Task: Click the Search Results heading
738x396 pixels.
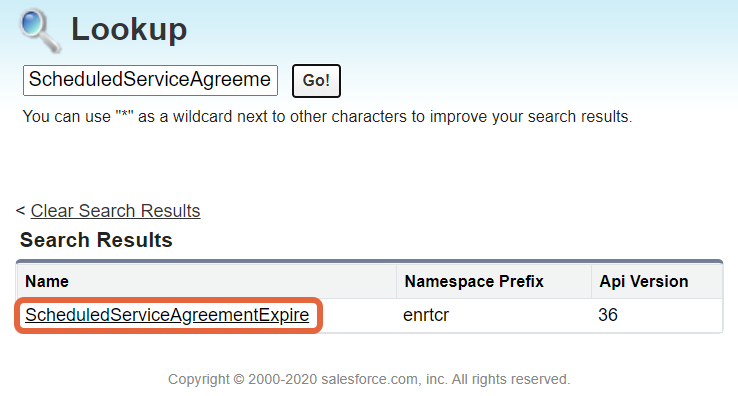Action: pyautogui.click(x=96, y=240)
